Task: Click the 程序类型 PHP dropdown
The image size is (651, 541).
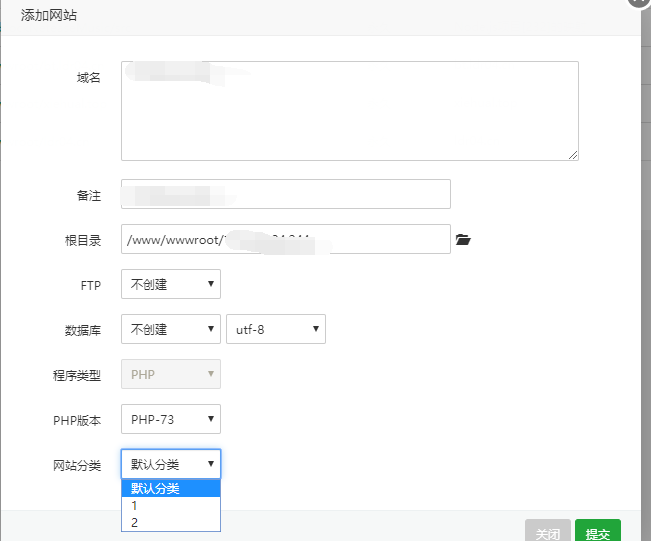Action: pos(171,374)
